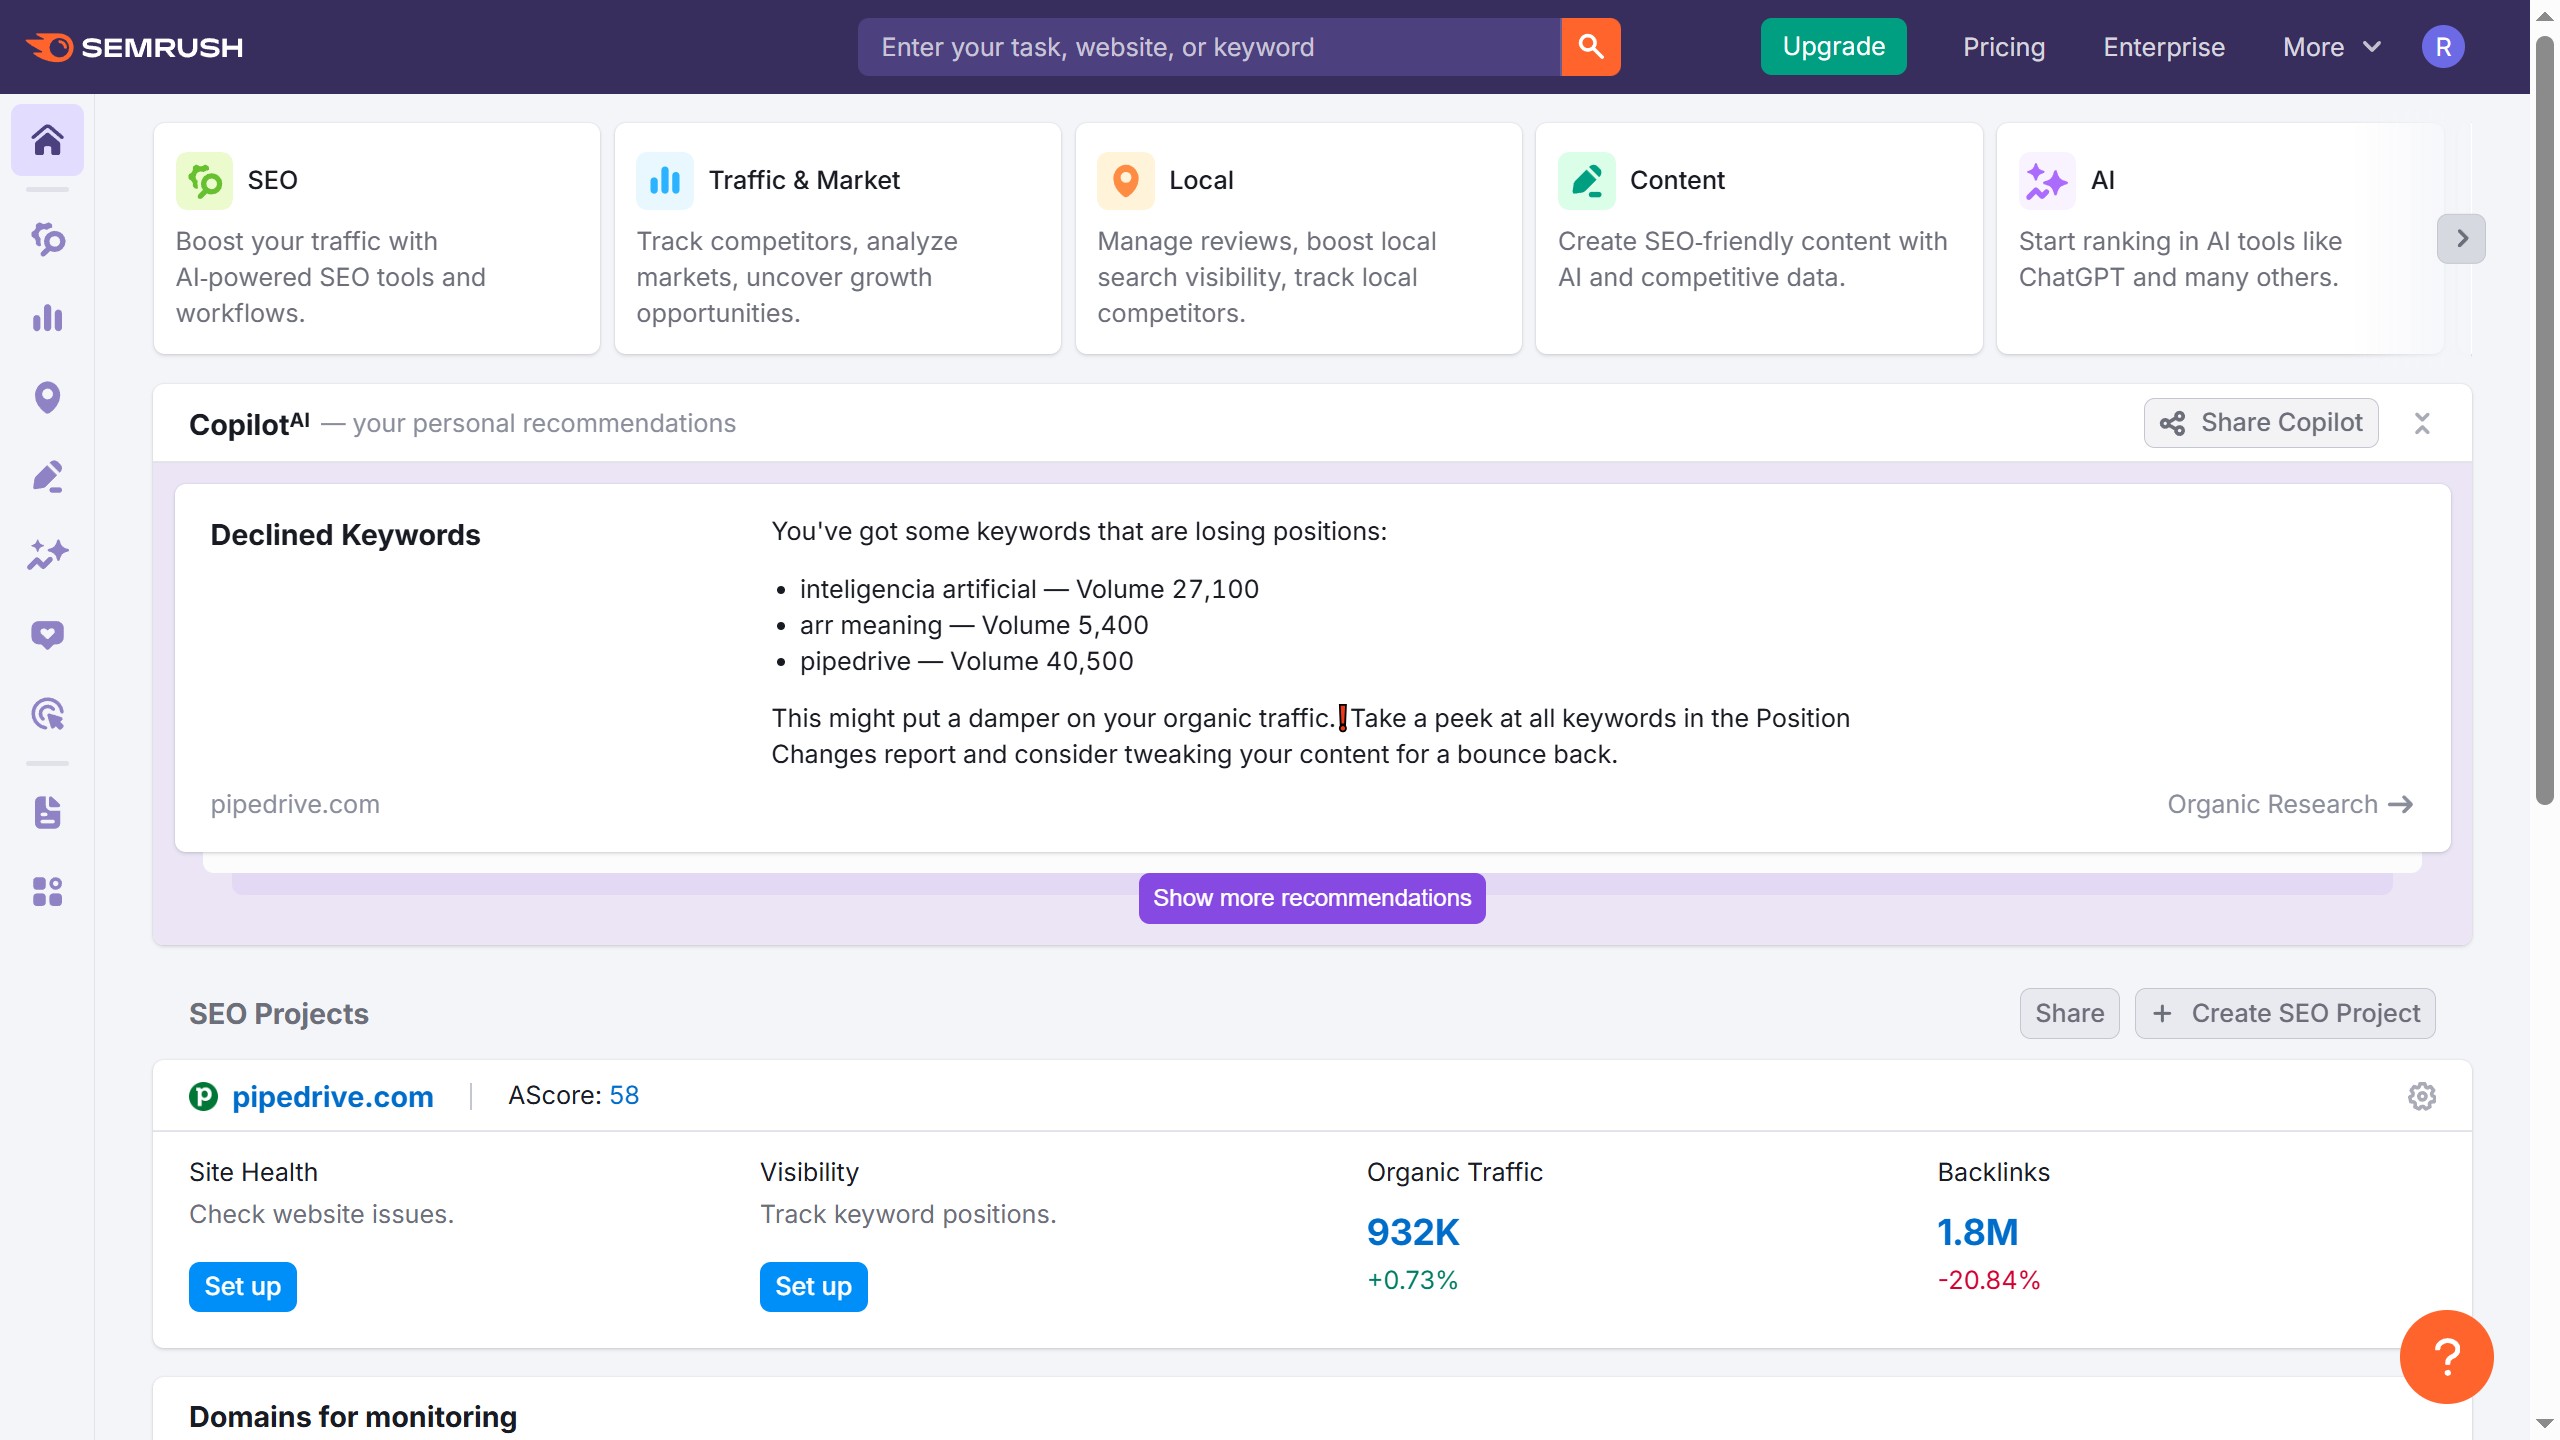The image size is (2560, 1440).
Task: Click Share Copilot button
Action: click(x=2261, y=423)
